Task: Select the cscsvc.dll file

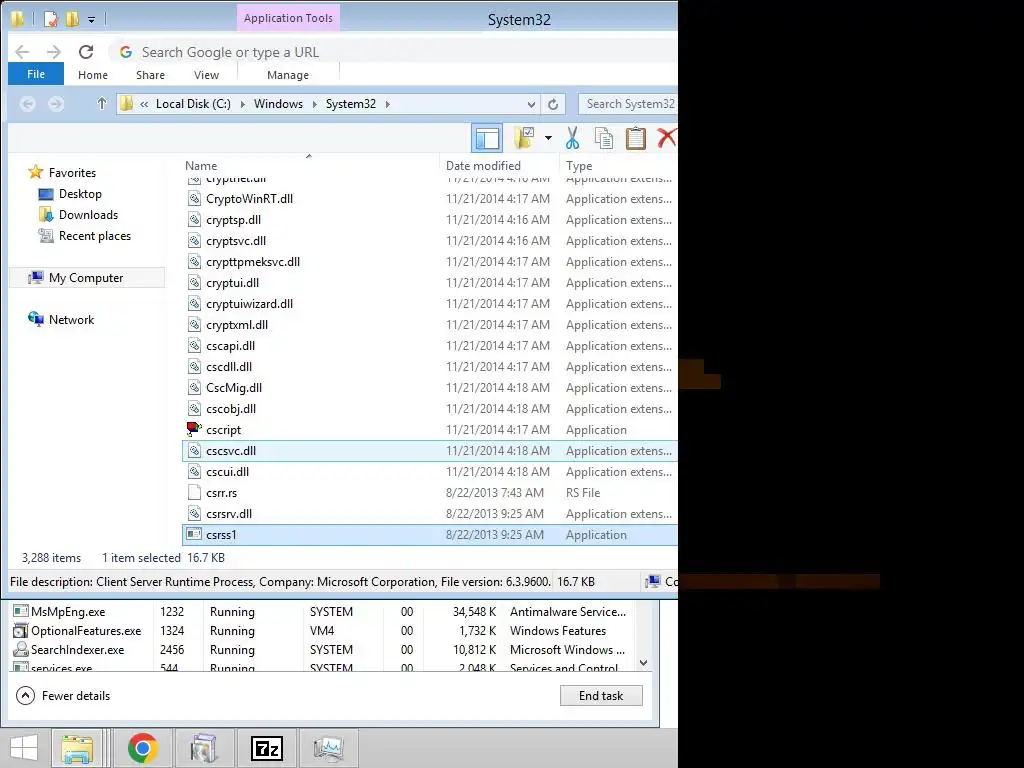Action: pyautogui.click(x=430, y=451)
